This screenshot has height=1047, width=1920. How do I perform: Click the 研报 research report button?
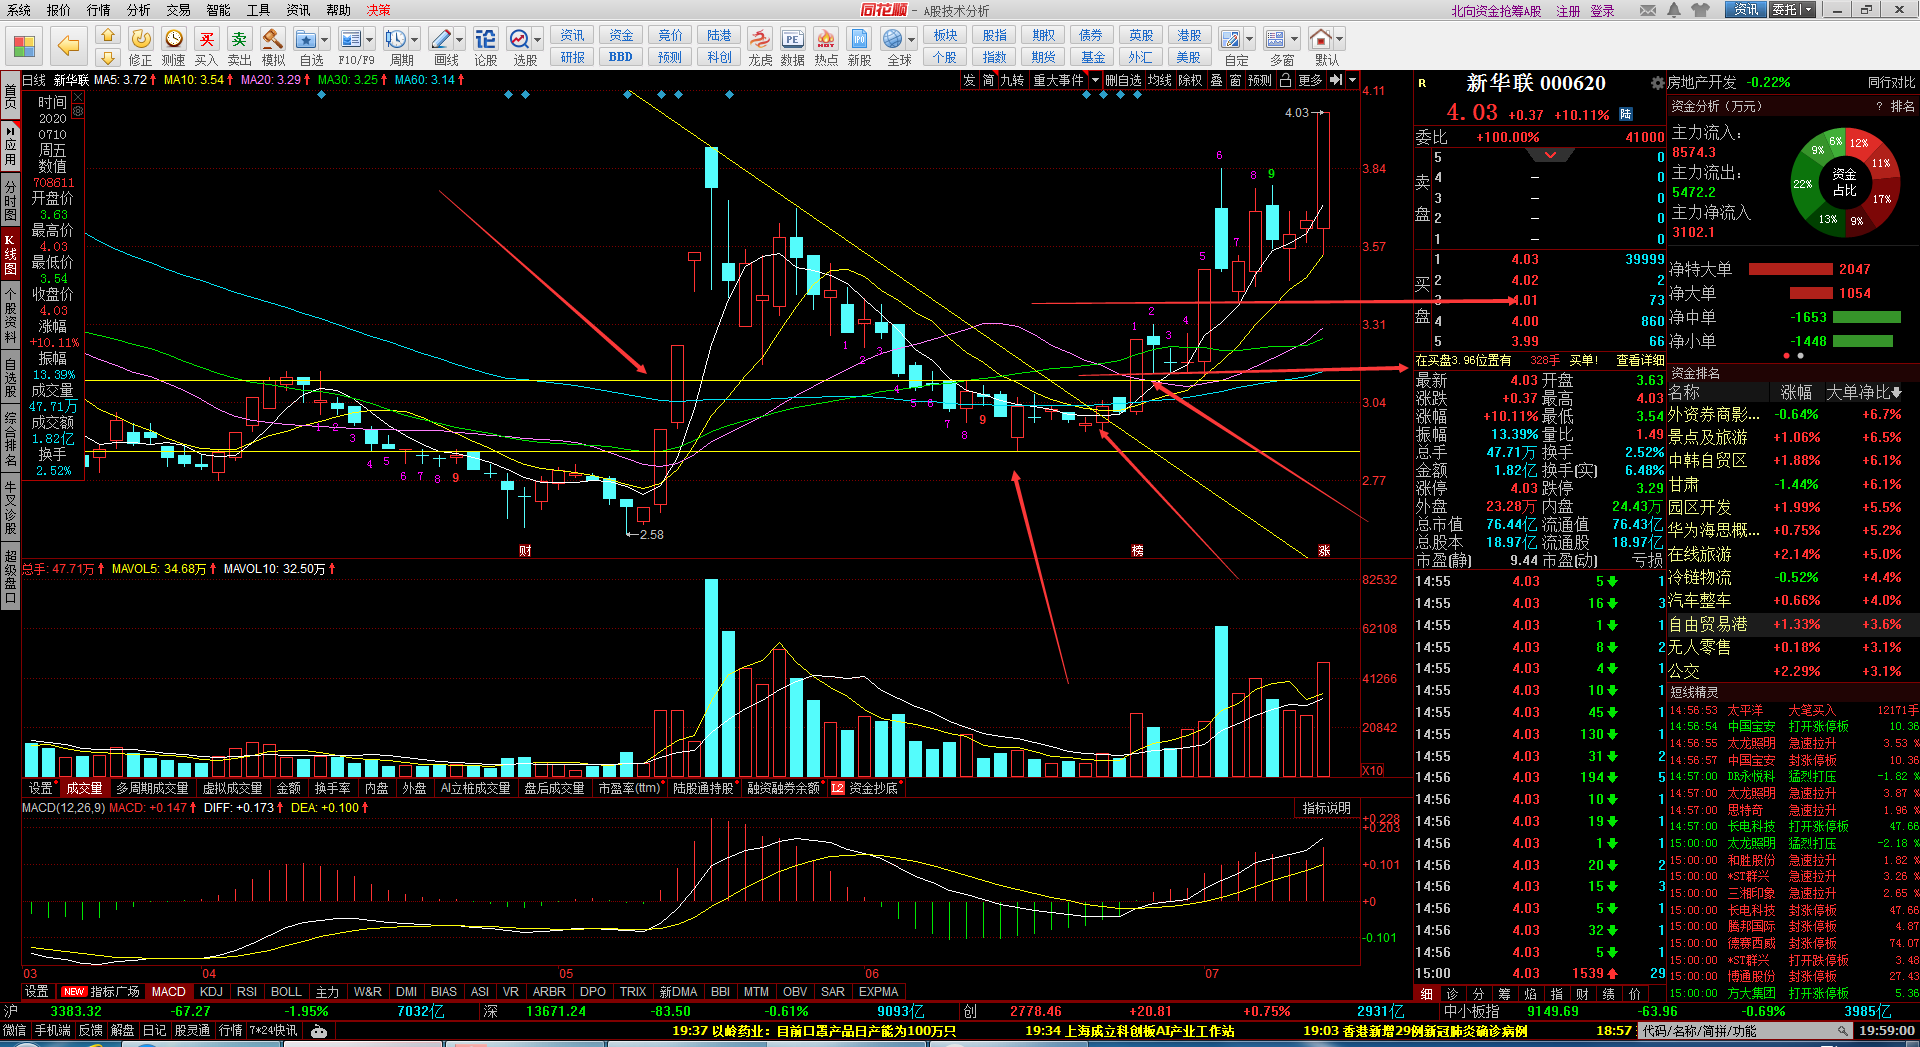click(x=573, y=57)
